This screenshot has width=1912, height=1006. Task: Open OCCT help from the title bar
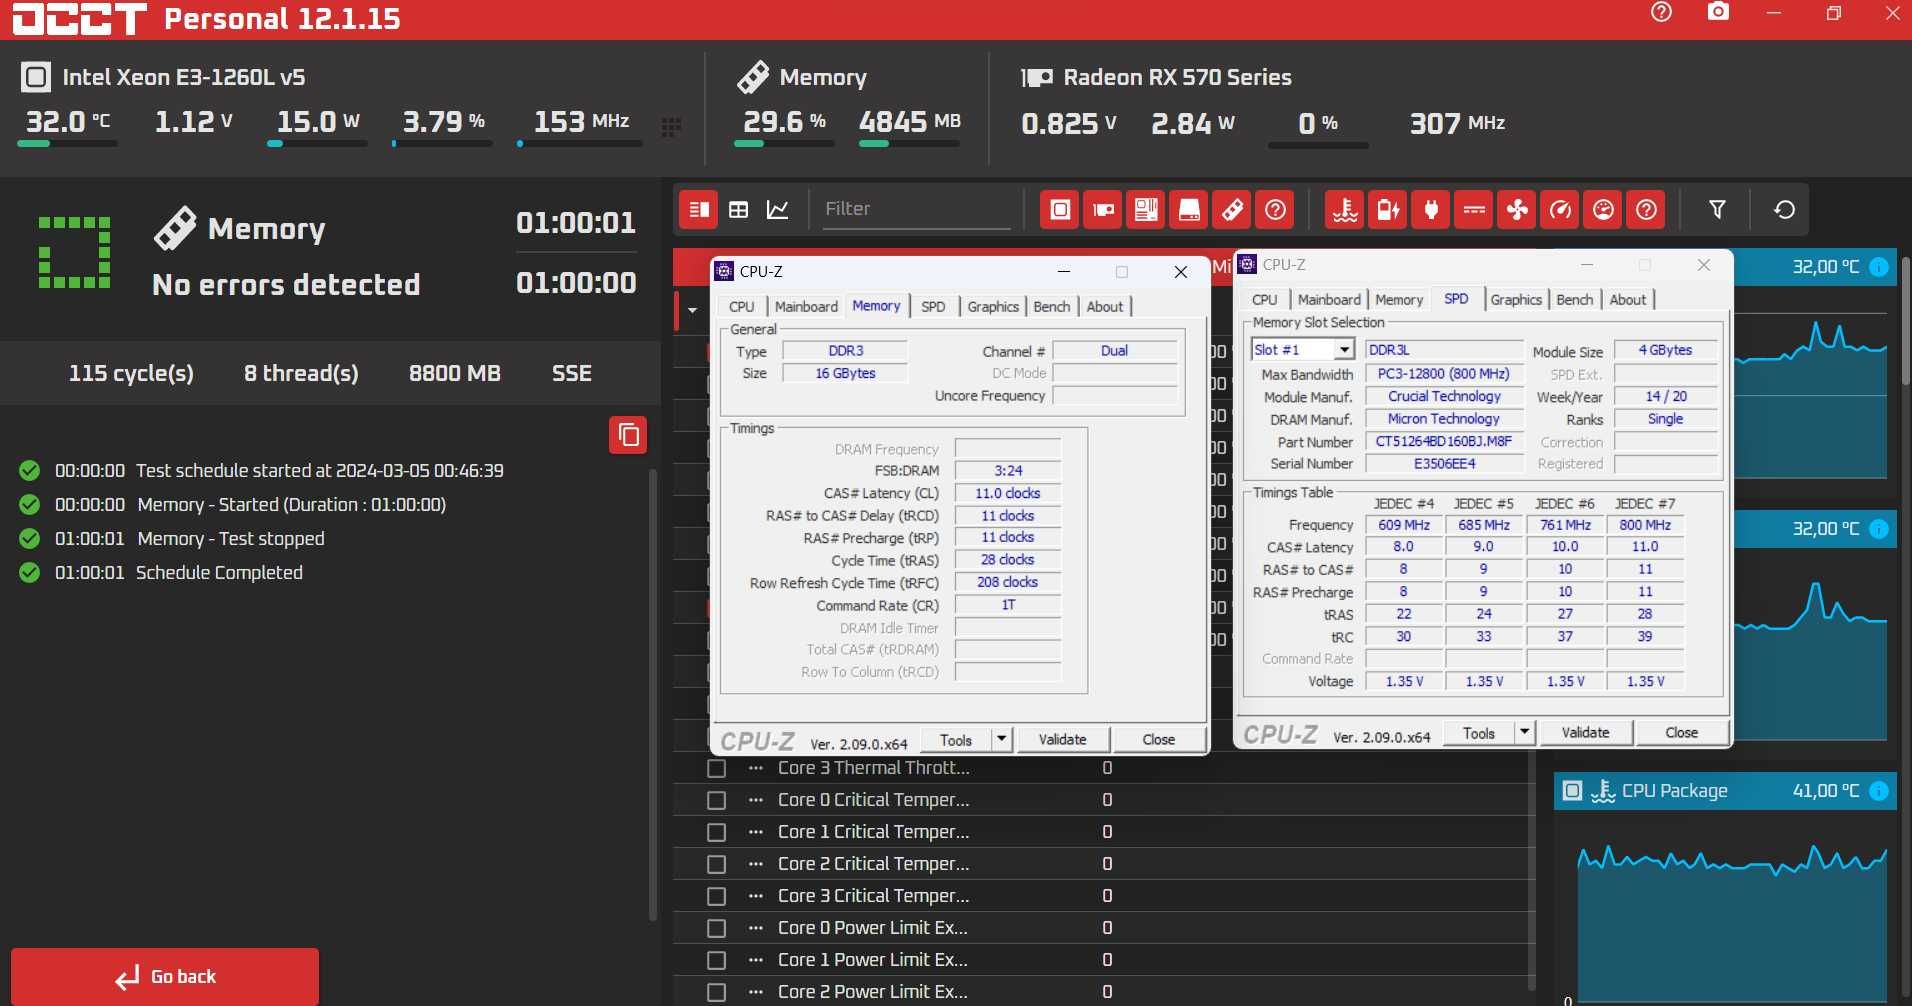point(1661,12)
